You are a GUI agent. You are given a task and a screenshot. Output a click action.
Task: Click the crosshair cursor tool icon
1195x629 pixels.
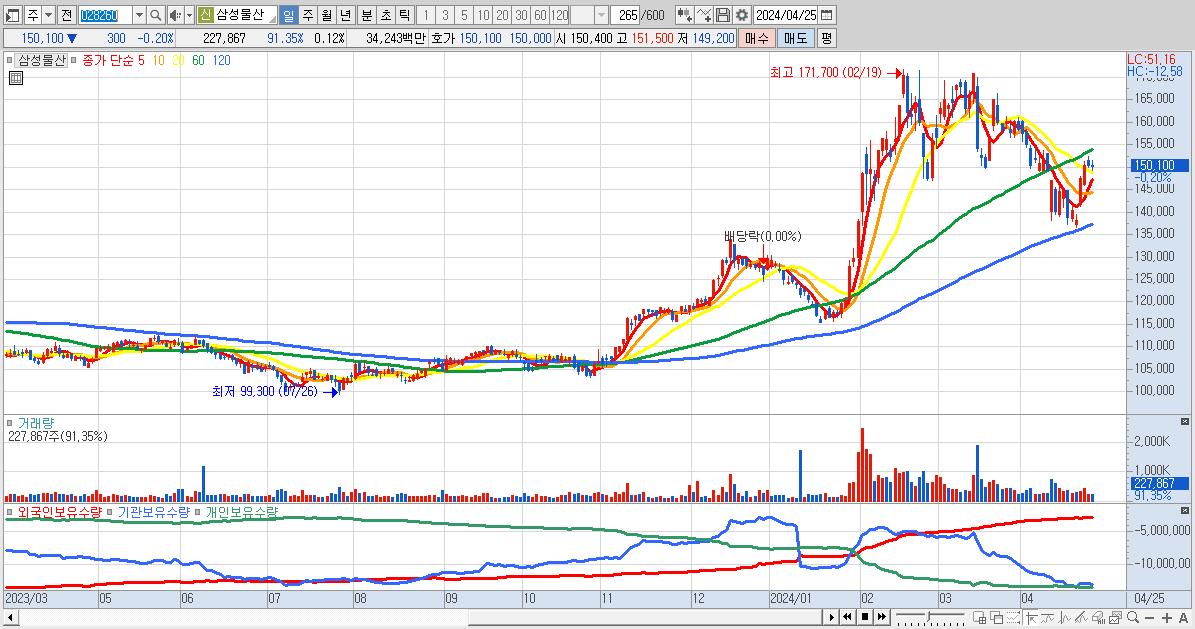[1031, 618]
